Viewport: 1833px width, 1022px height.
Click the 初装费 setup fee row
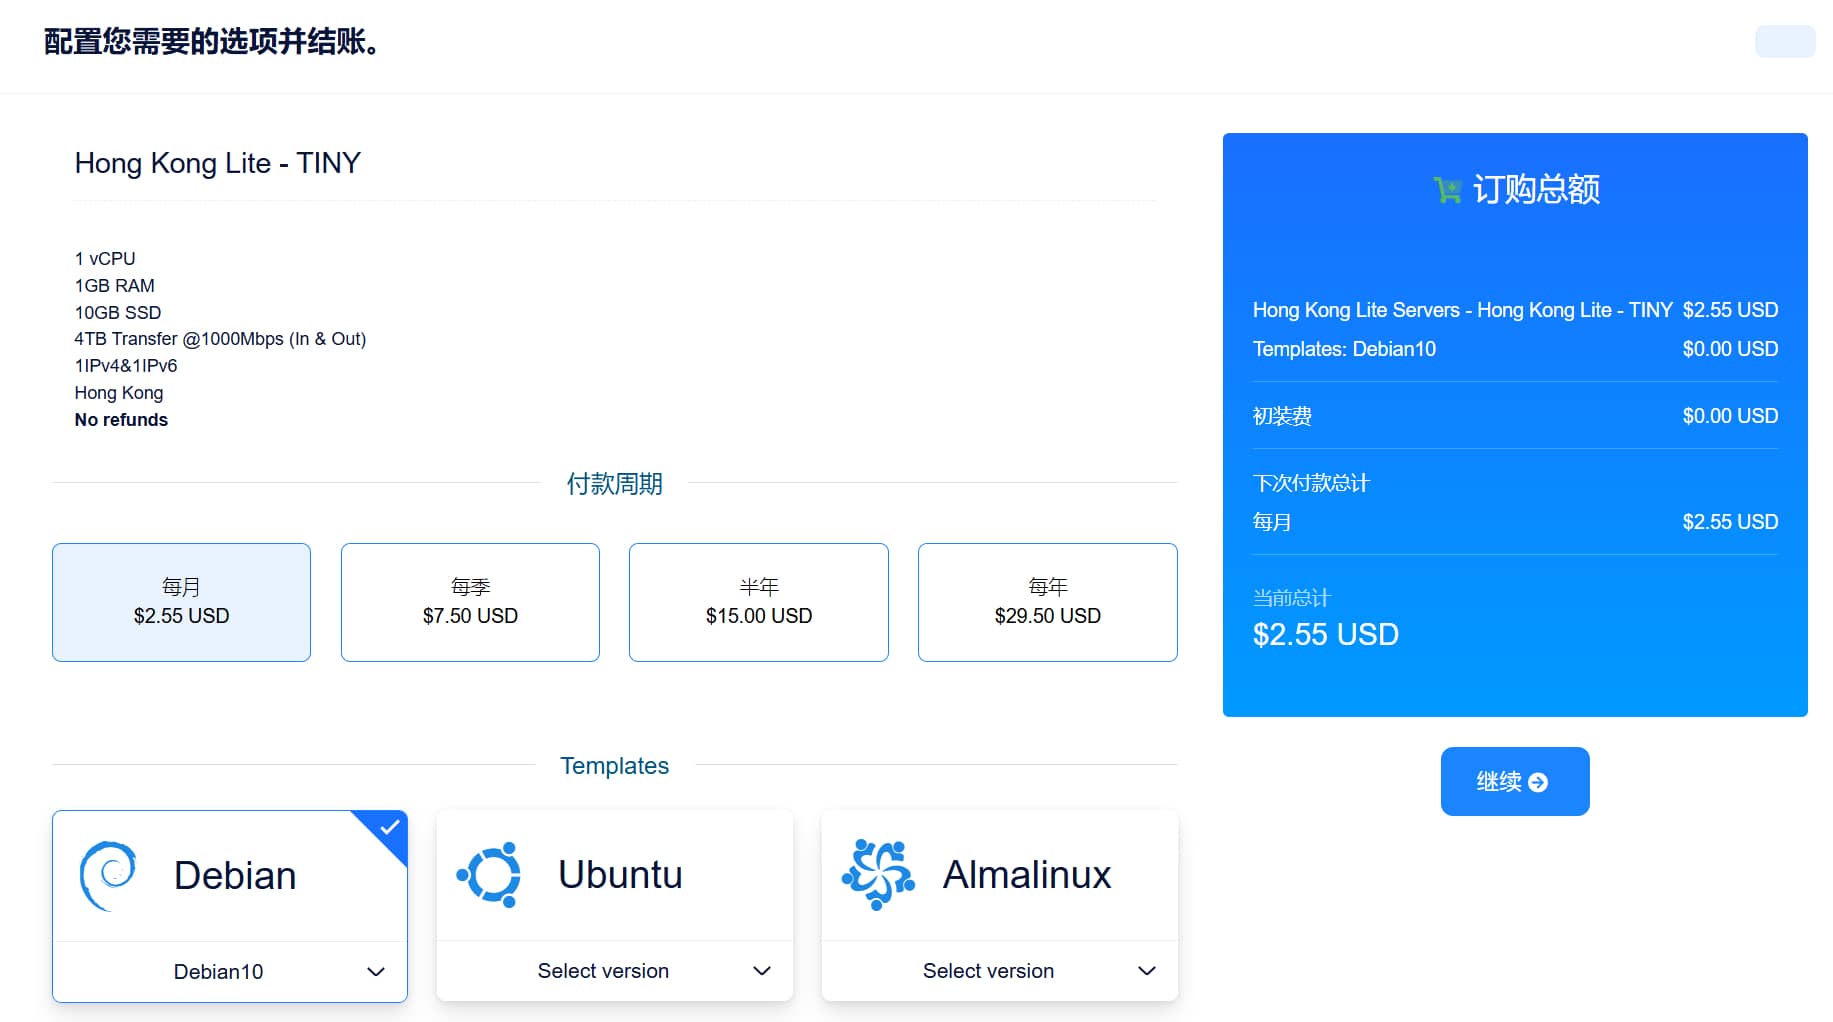1515,416
